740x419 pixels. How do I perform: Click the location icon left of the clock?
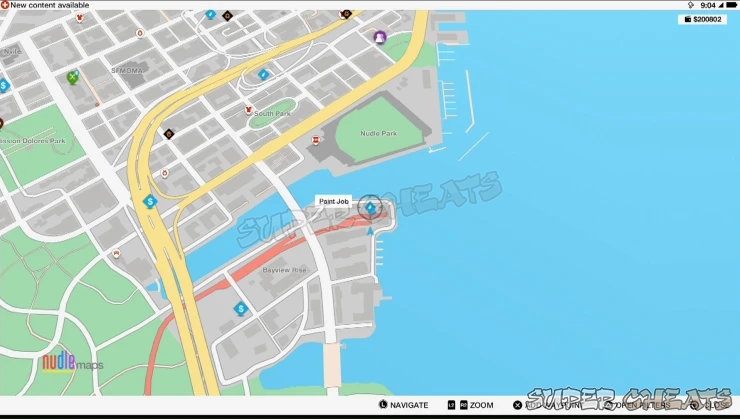click(x=691, y=5)
